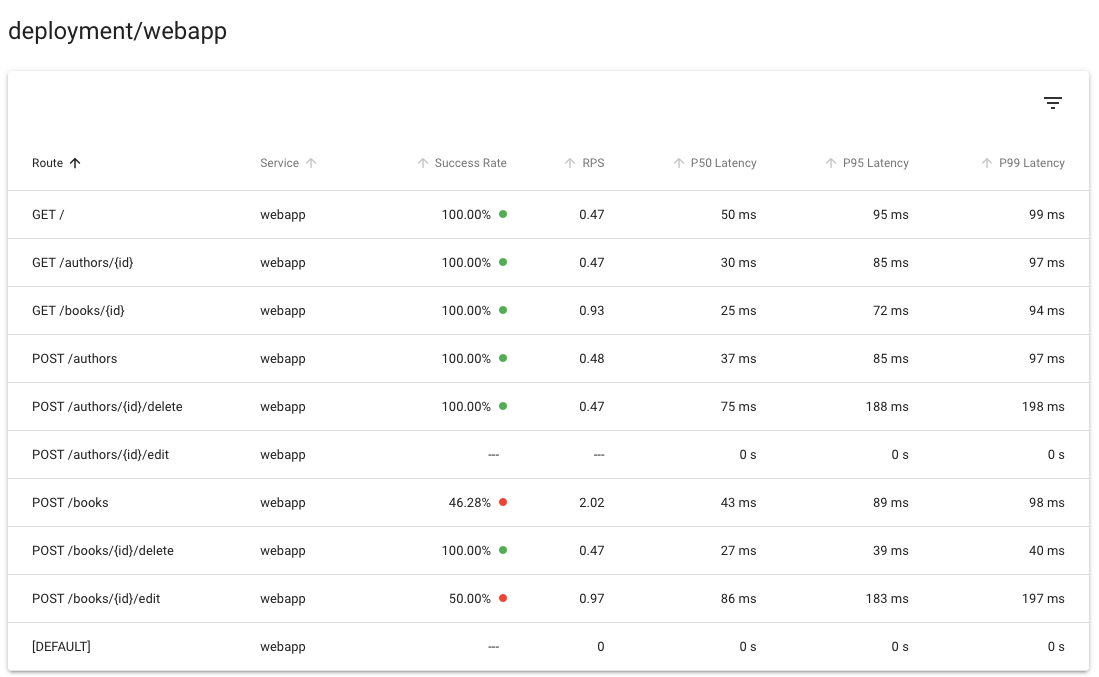Click the green status dot for GET /
1099x677 pixels.
tap(503, 214)
